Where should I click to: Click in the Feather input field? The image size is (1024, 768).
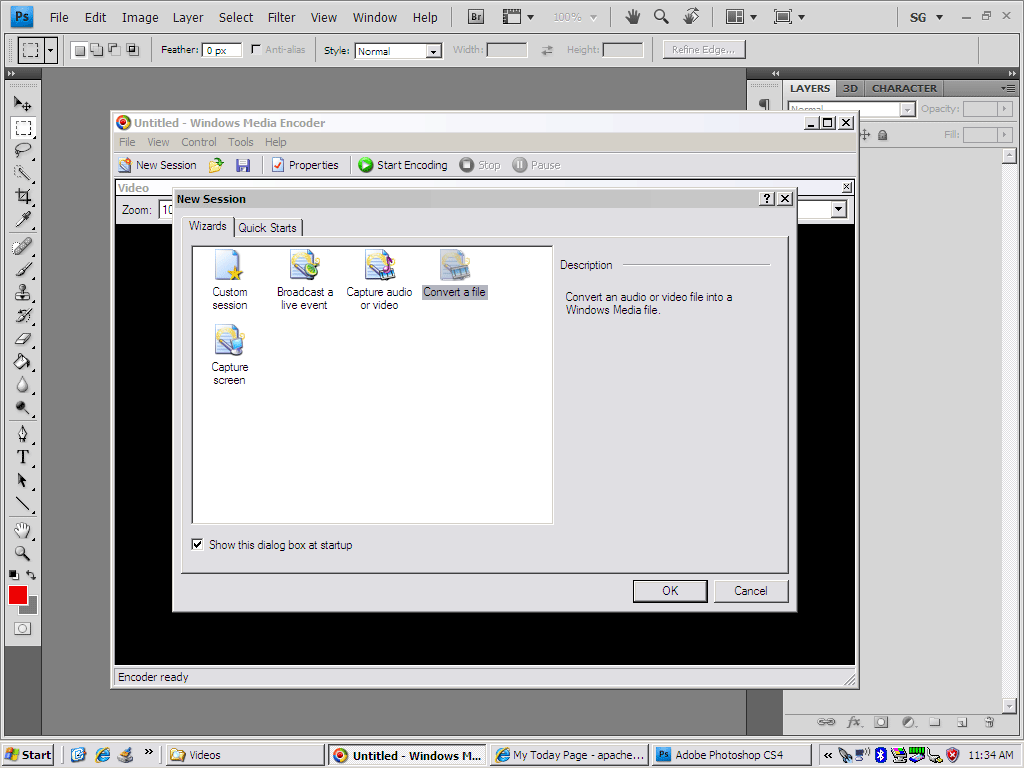222,50
